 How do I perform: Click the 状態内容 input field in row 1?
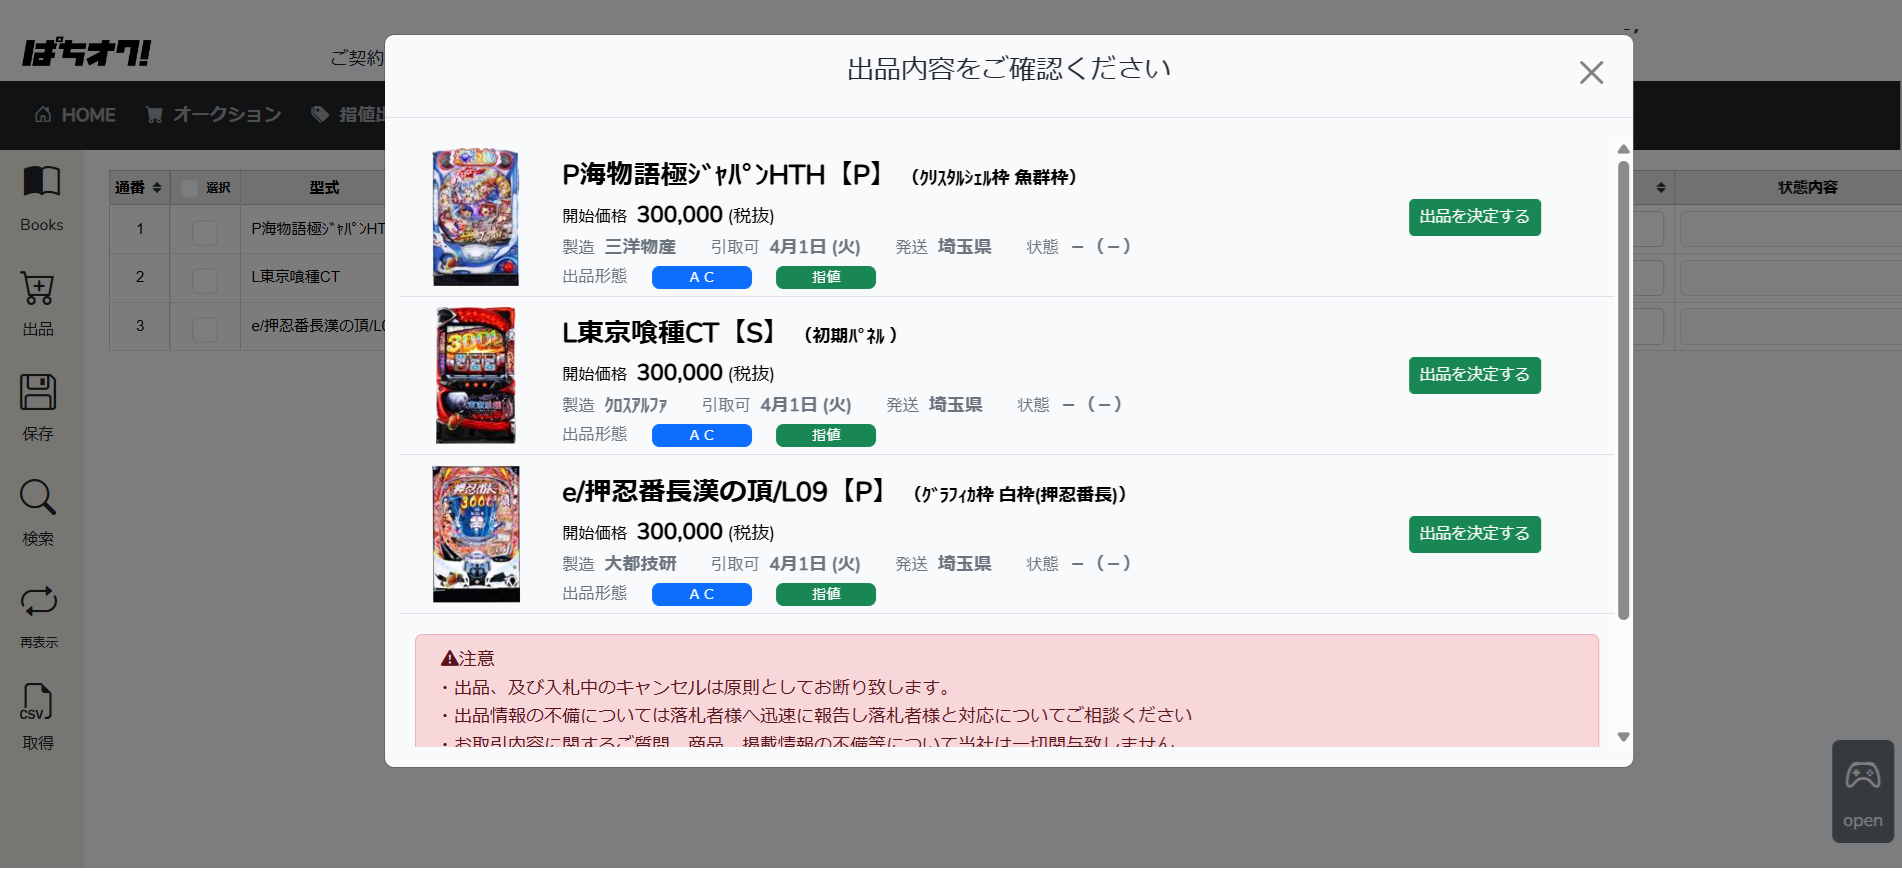[x=1790, y=229]
